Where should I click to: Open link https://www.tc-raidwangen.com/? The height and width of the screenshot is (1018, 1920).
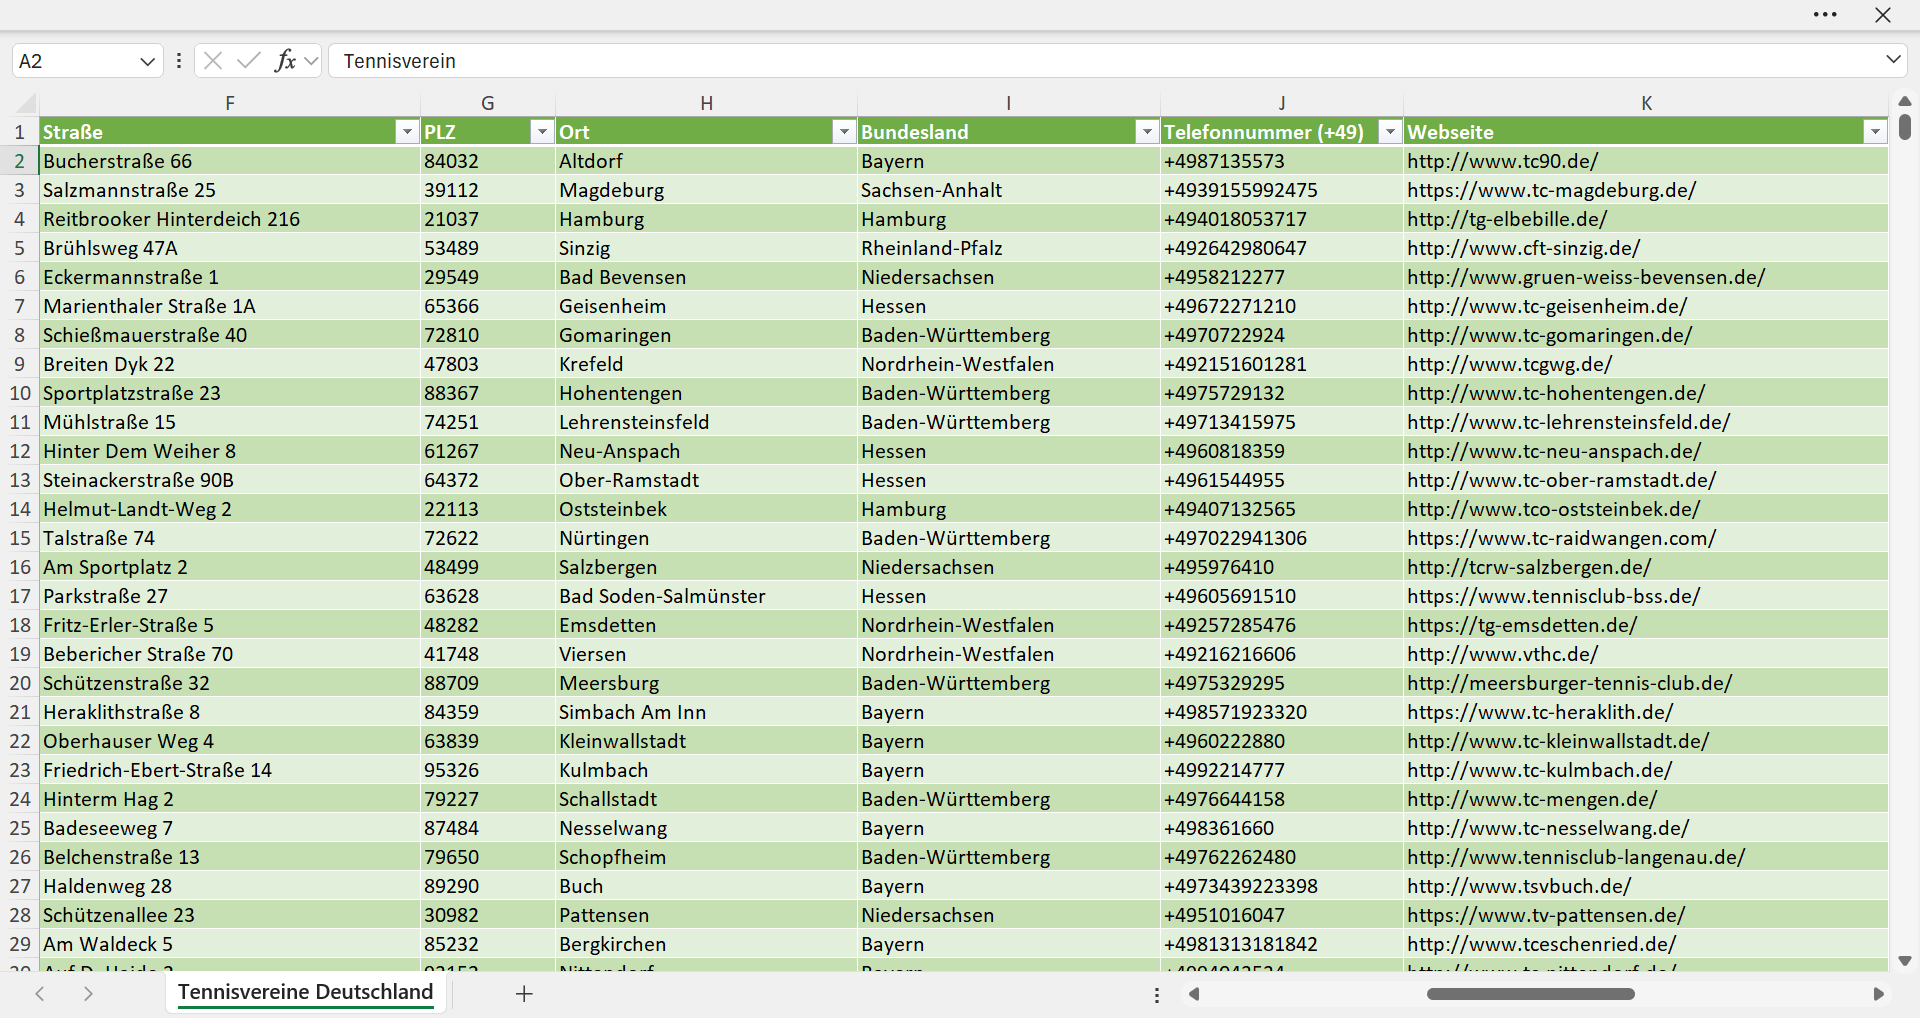tap(1561, 538)
